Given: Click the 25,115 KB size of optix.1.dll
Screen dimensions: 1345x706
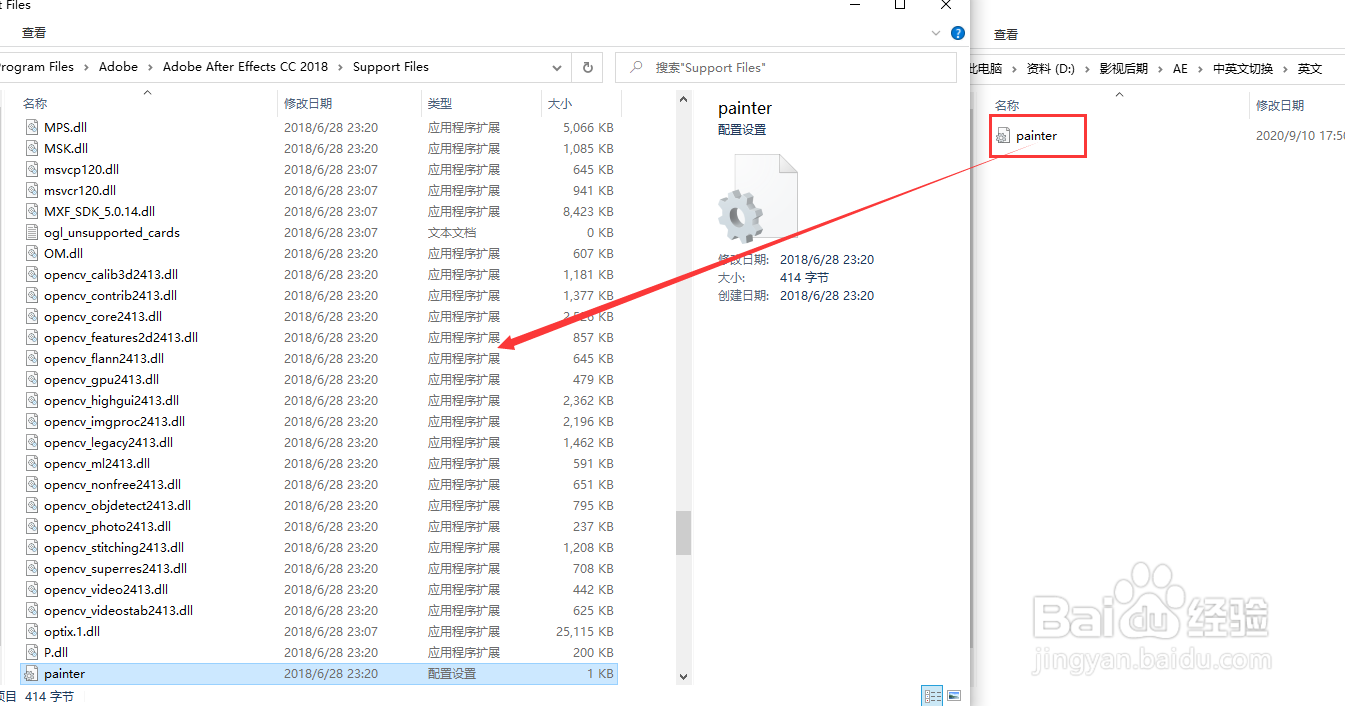Looking at the screenshot, I should (x=585, y=632).
